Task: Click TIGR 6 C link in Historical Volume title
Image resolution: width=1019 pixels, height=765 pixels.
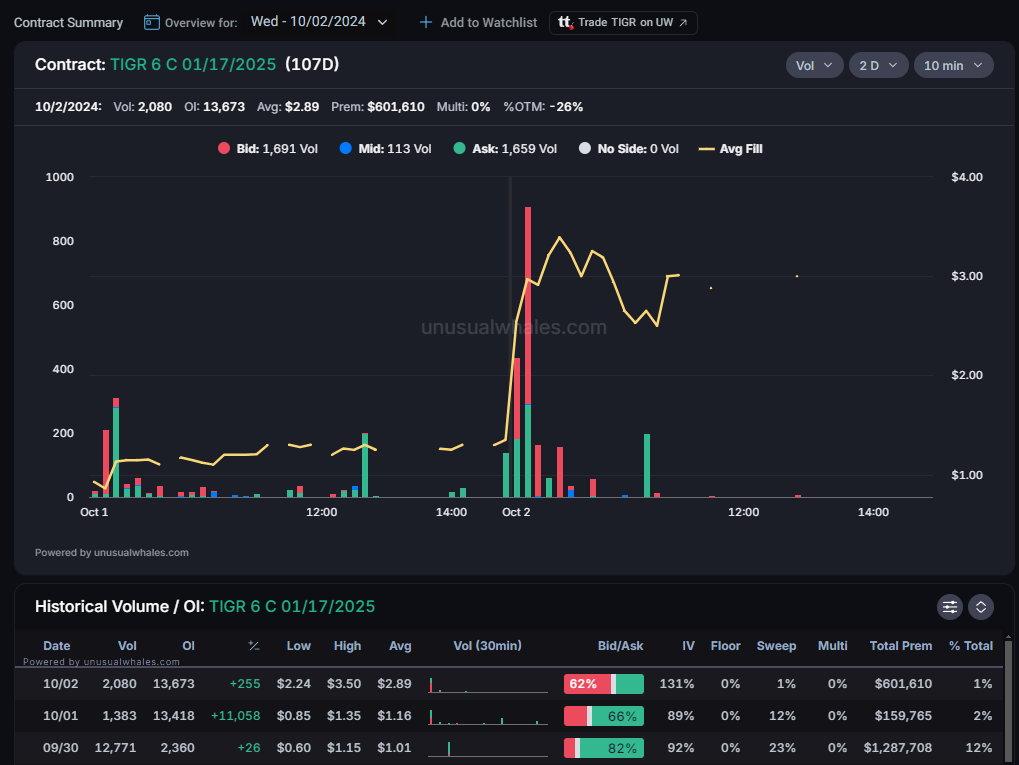Action: (x=292, y=606)
